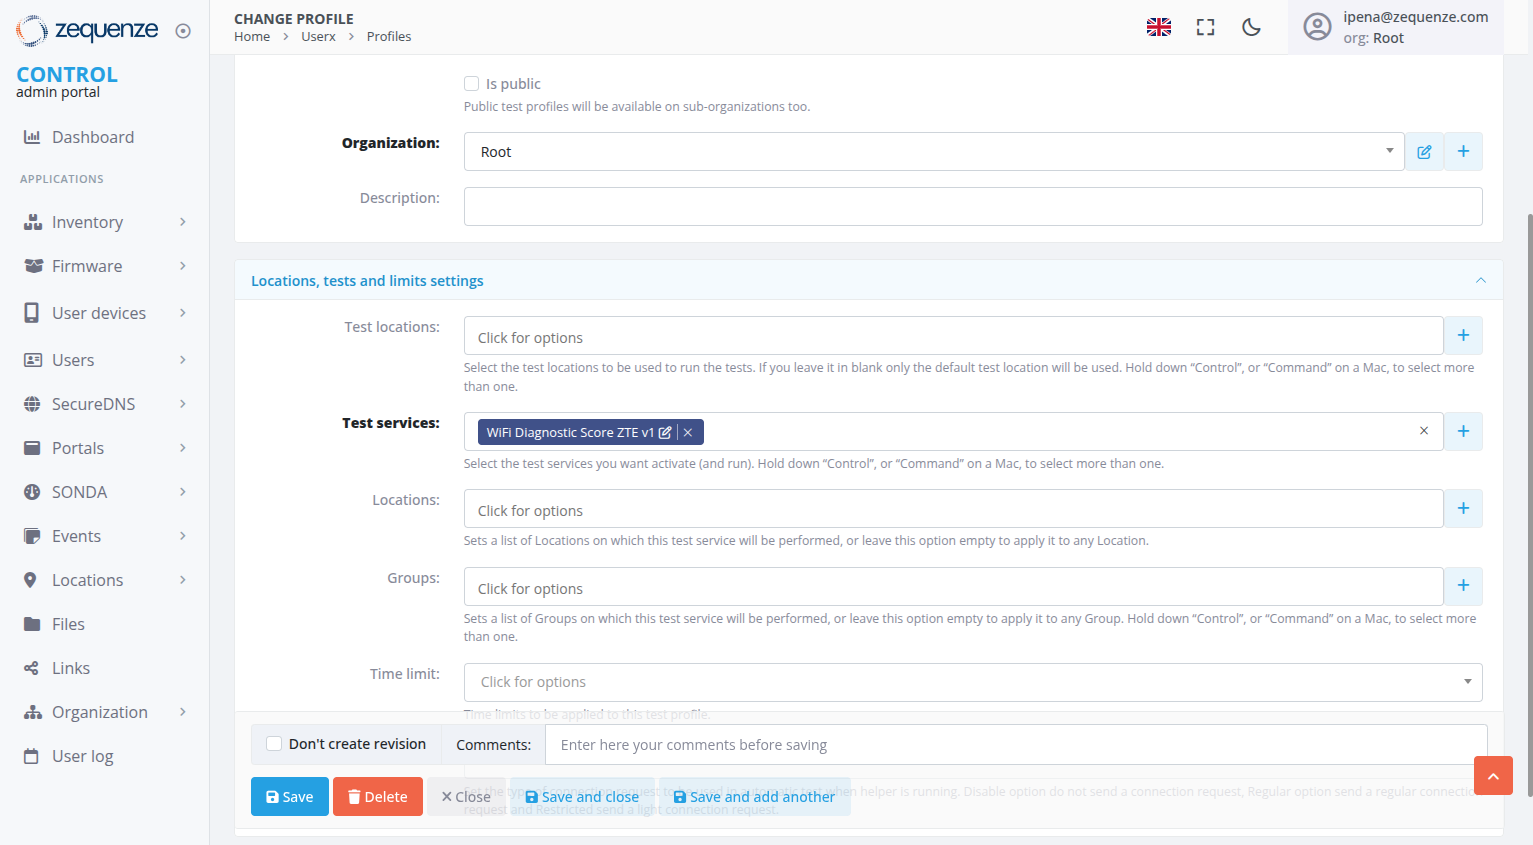The image size is (1533, 845).
Task: Add a new organization using plus icon
Action: [1463, 151]
